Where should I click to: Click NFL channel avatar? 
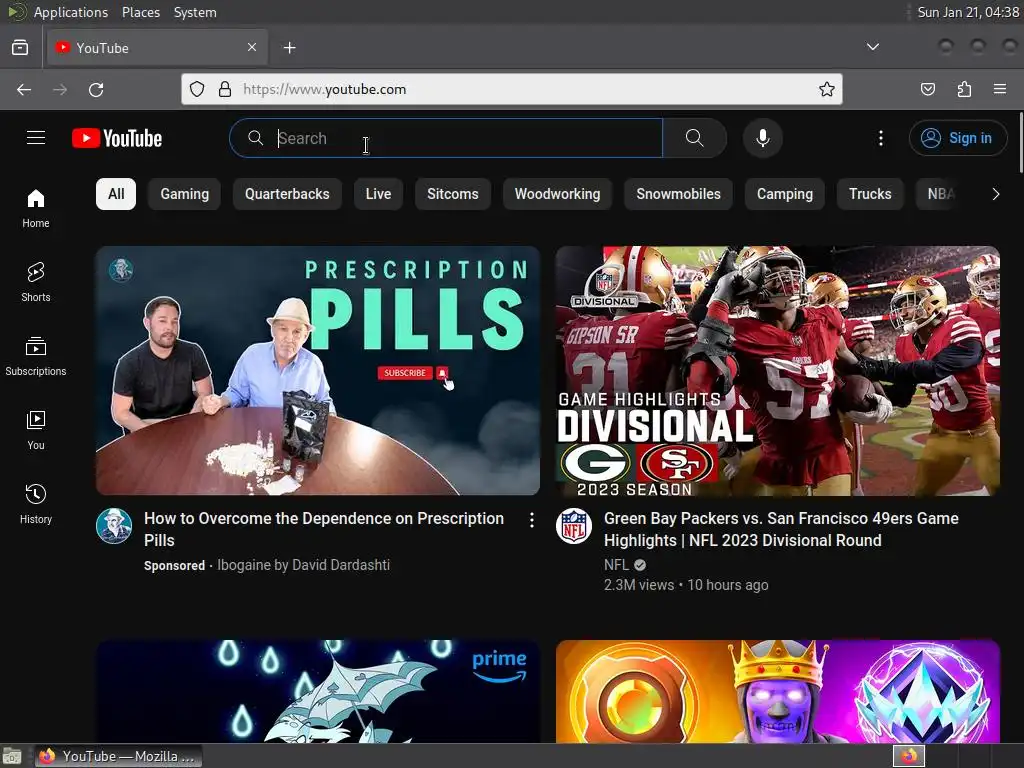574,526
